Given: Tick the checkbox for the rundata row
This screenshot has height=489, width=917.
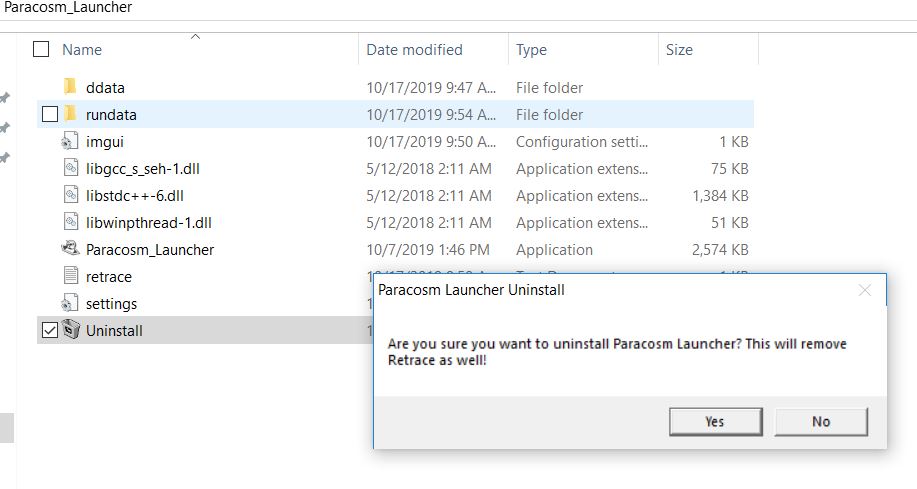Looking at the screenshot, I should point(50,114).
